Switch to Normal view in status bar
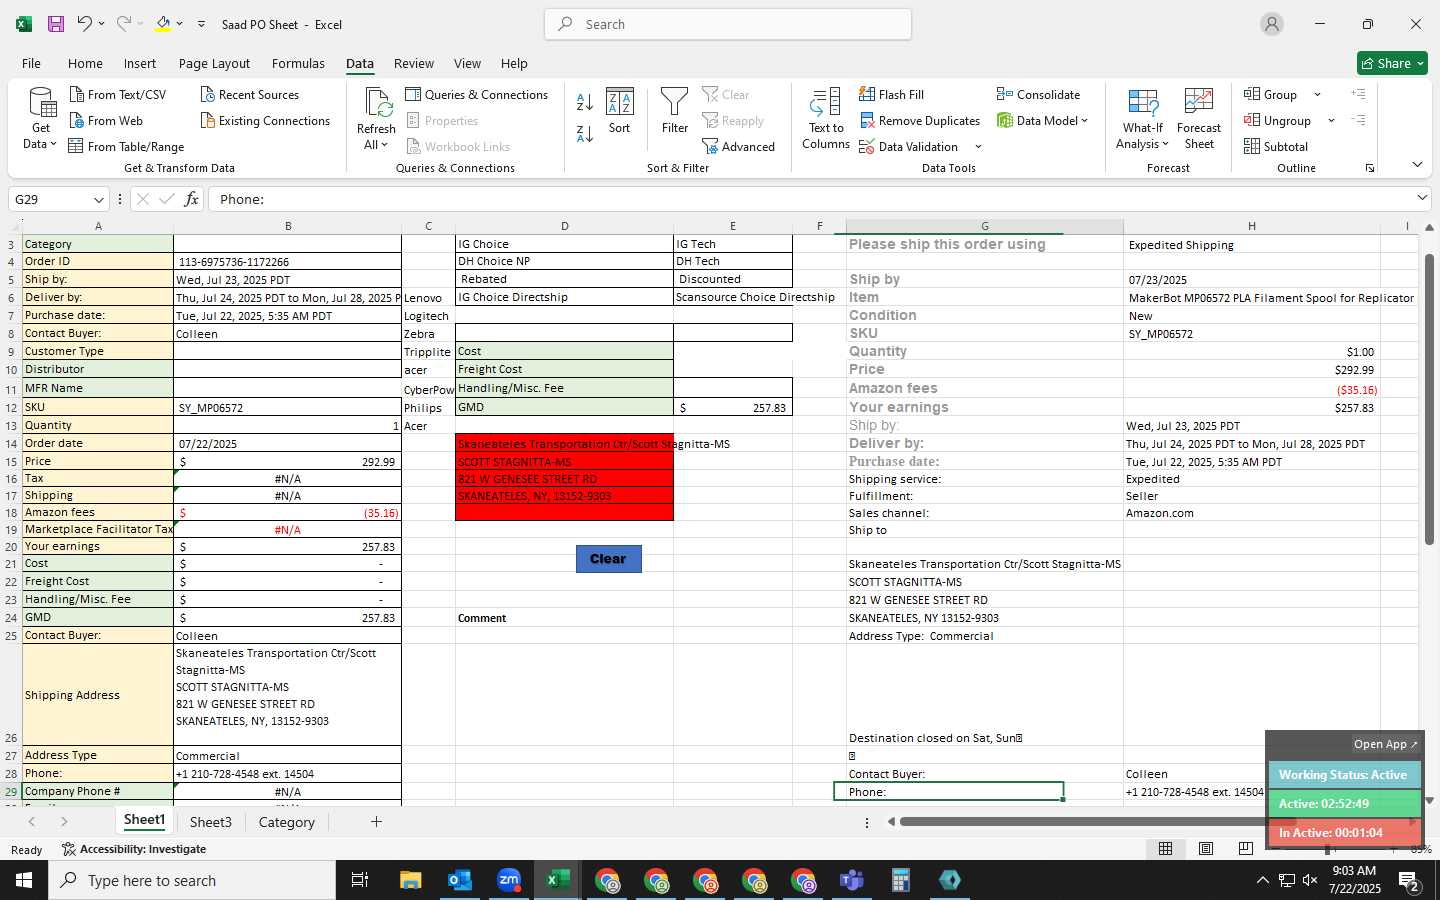 [x=1166, y=848]
